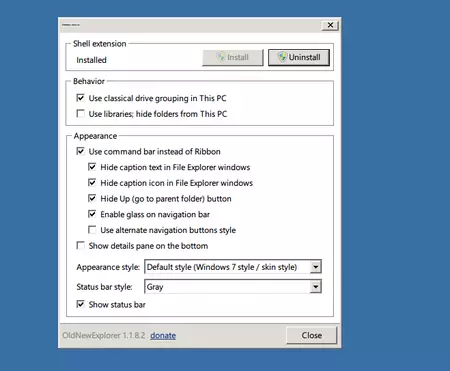Viewport: 450px width, 371px height.
Task: Click the shield icon on Uninstall button
Action: pos(282,57)
